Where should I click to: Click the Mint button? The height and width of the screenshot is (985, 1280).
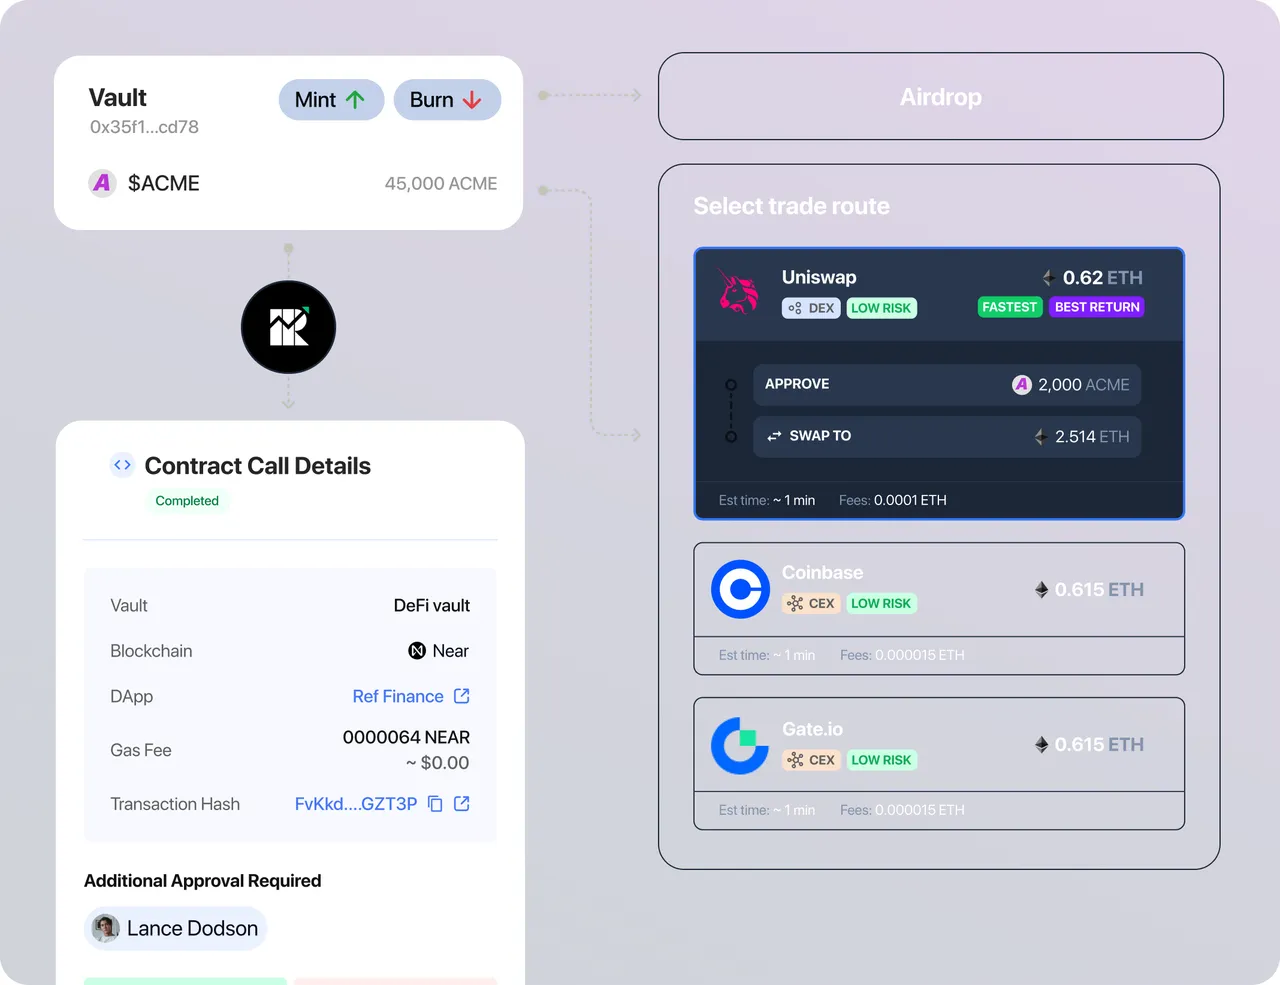click(x=331, y=100)
